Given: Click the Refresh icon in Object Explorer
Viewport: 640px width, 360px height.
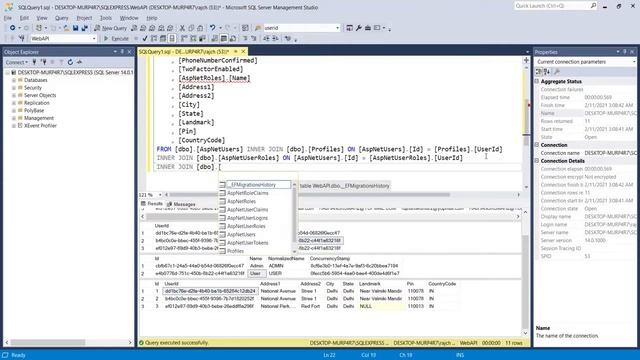Looking at the screenshot, I should (70, 62).
